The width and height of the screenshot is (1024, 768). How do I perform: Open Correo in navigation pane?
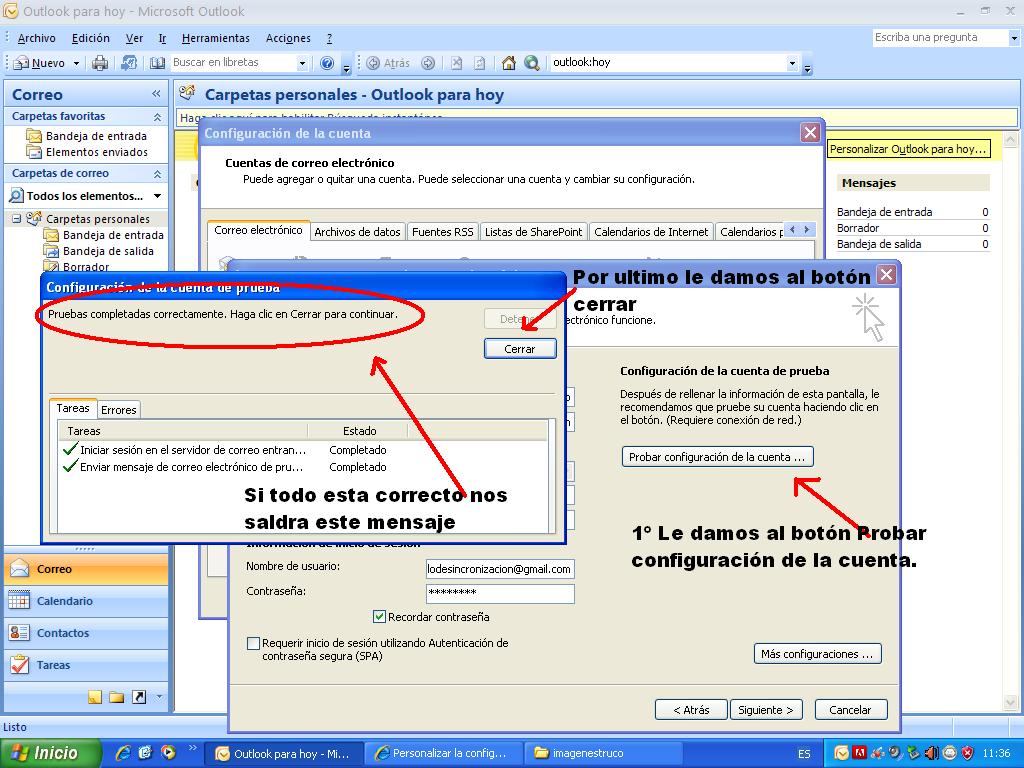tap(86, 569)
